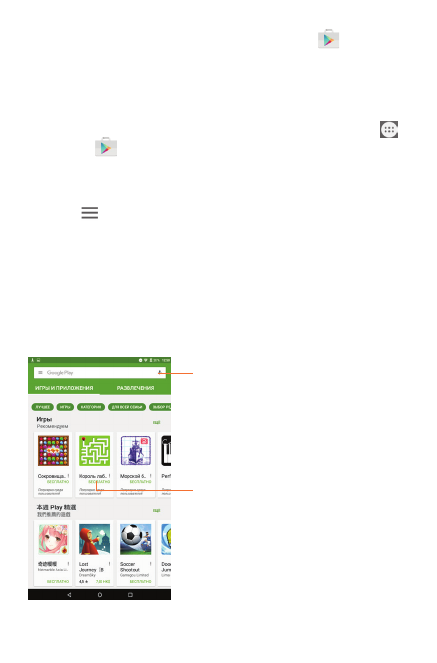Image resolution: width=437 pixels, height=663 pixels.
Task: Tap the Android back navigation button
Action: (x=69, y=595)
